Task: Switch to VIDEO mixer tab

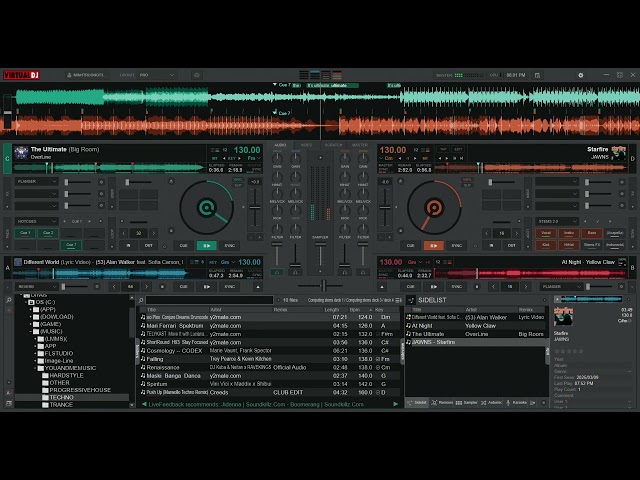Action: [x=306, y=145]
